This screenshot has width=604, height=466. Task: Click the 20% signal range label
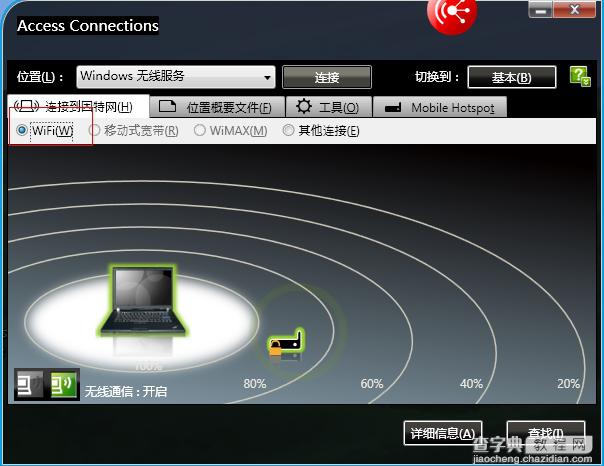pos(569,384)
